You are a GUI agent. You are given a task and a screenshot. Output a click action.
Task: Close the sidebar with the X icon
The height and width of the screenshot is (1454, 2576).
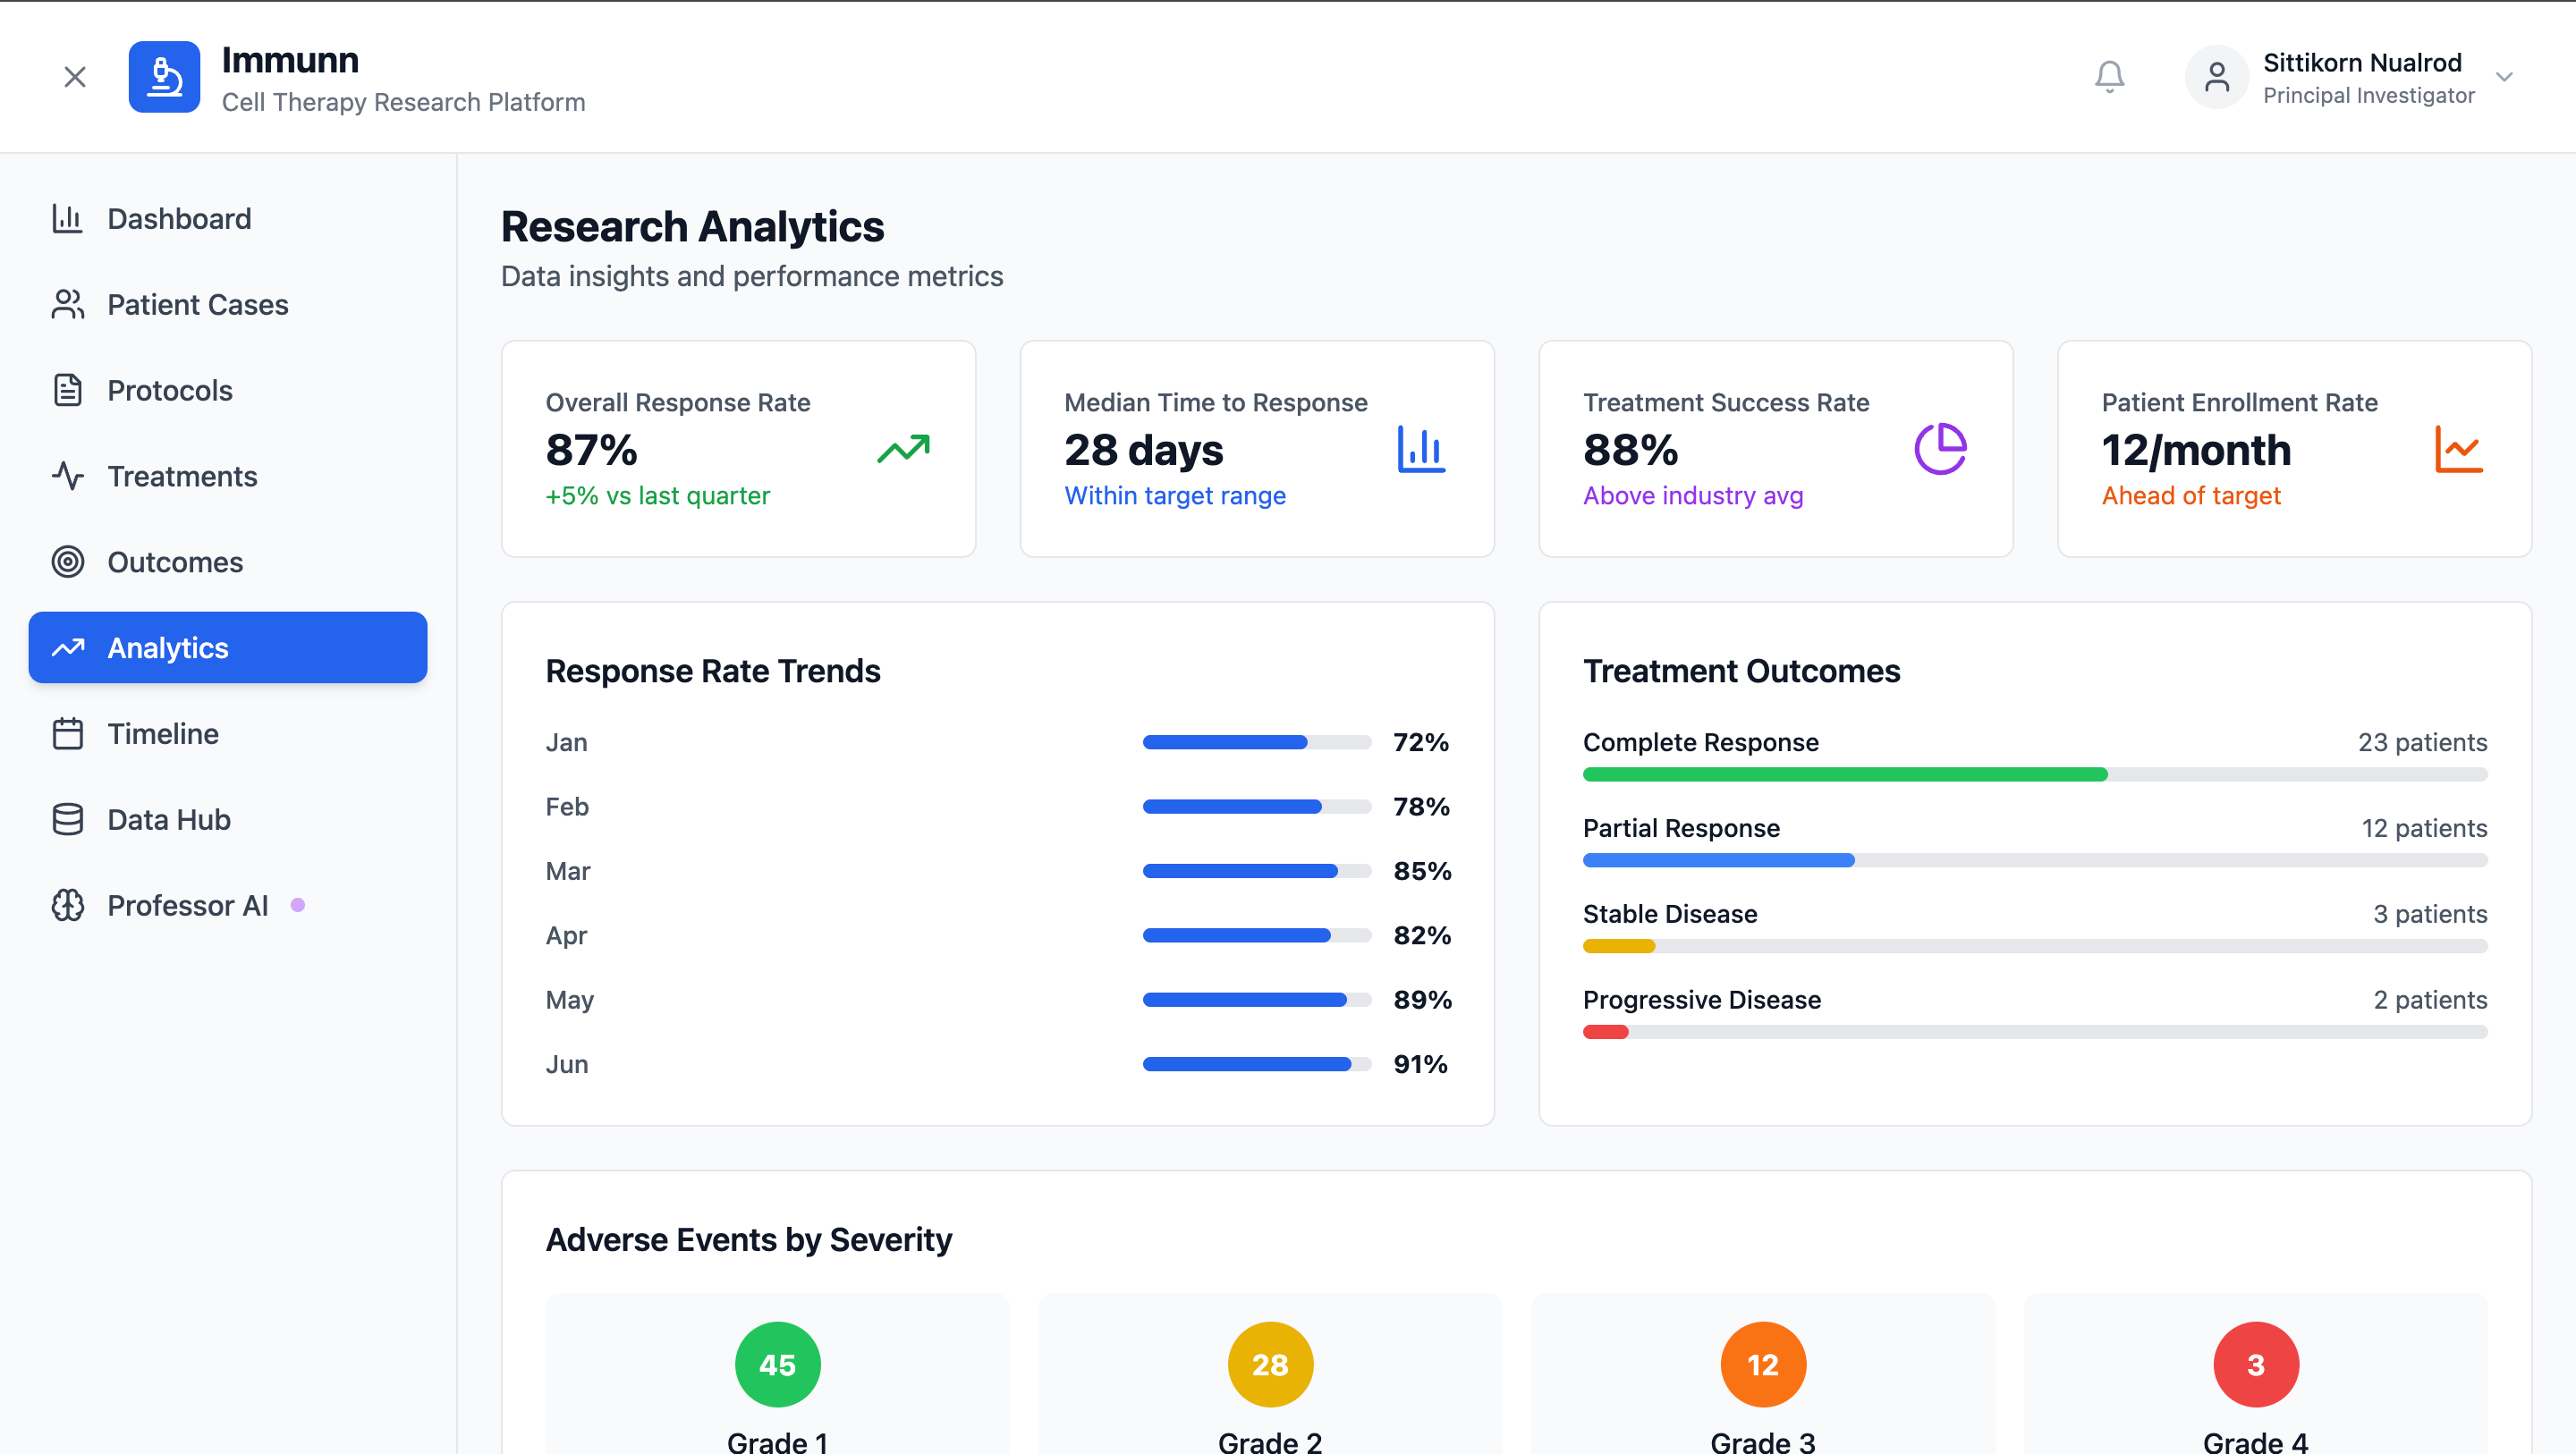[75, 76]
